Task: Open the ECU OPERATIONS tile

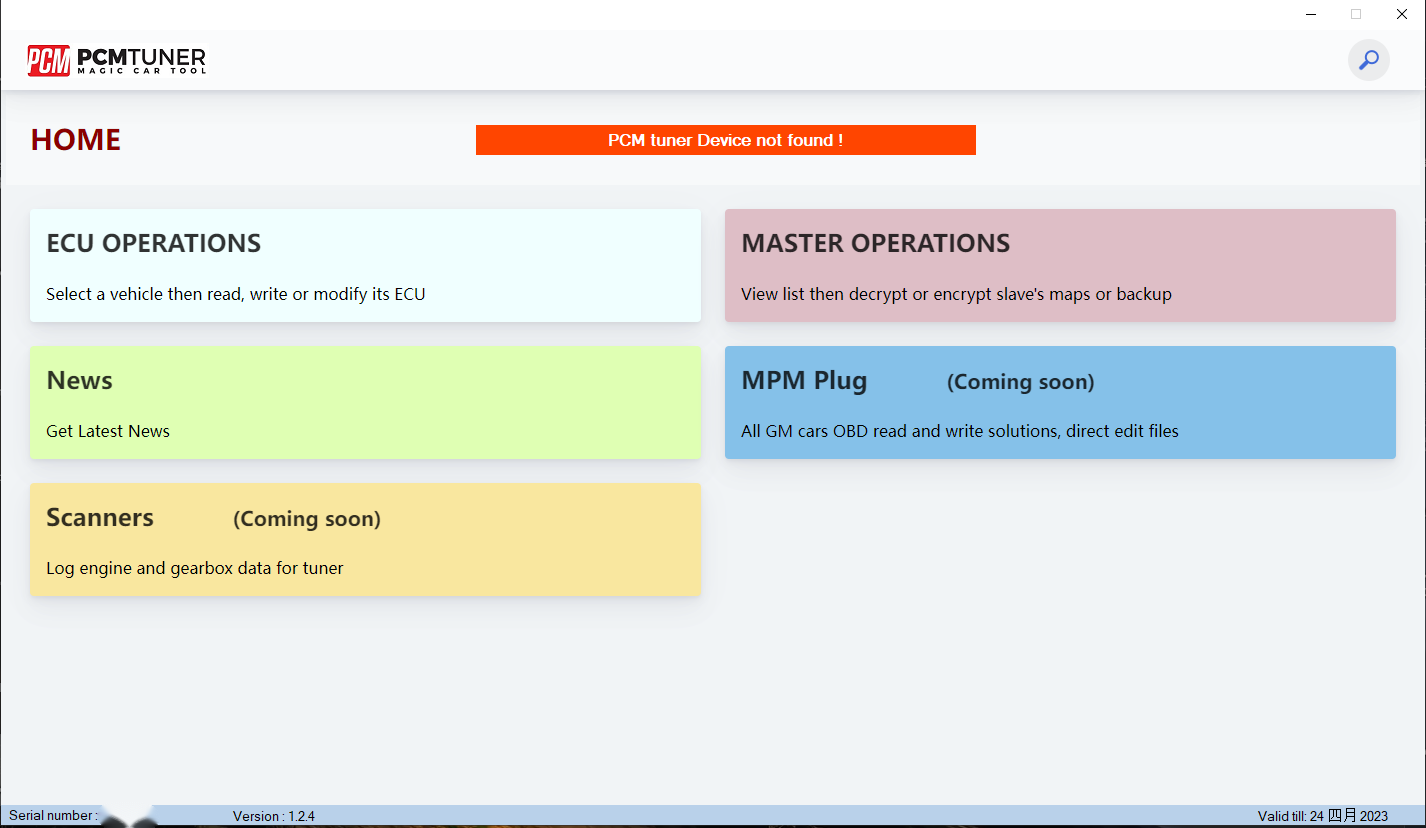Action: point(365,265)
